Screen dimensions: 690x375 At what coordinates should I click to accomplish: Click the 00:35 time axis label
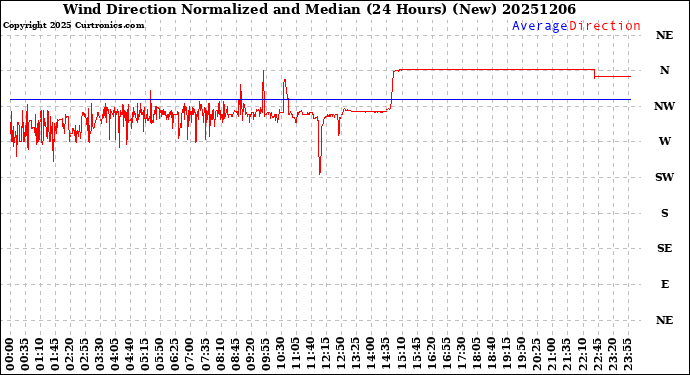[25, 355]
